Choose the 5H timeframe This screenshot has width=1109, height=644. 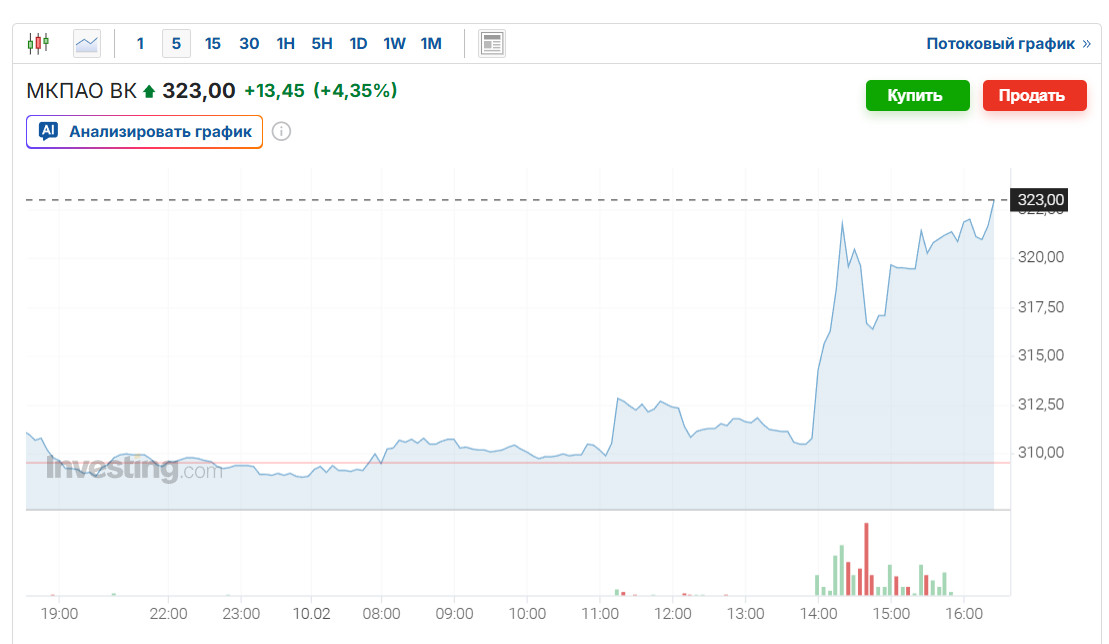click(x=322, y=43)
